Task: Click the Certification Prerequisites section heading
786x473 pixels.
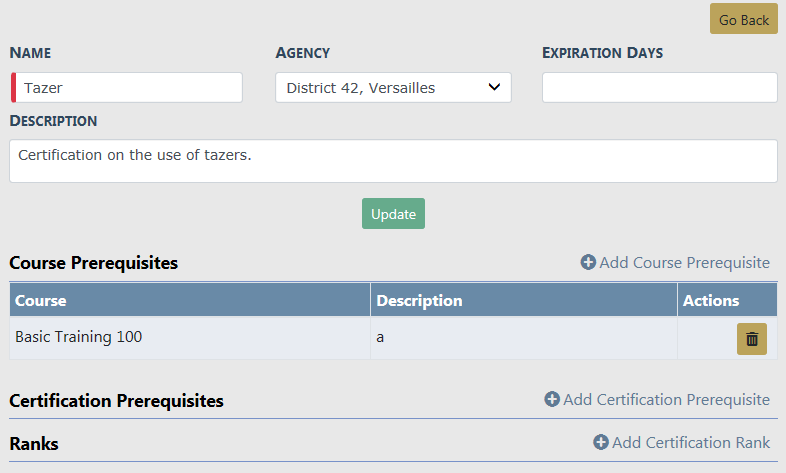Action: coord(116,401)
